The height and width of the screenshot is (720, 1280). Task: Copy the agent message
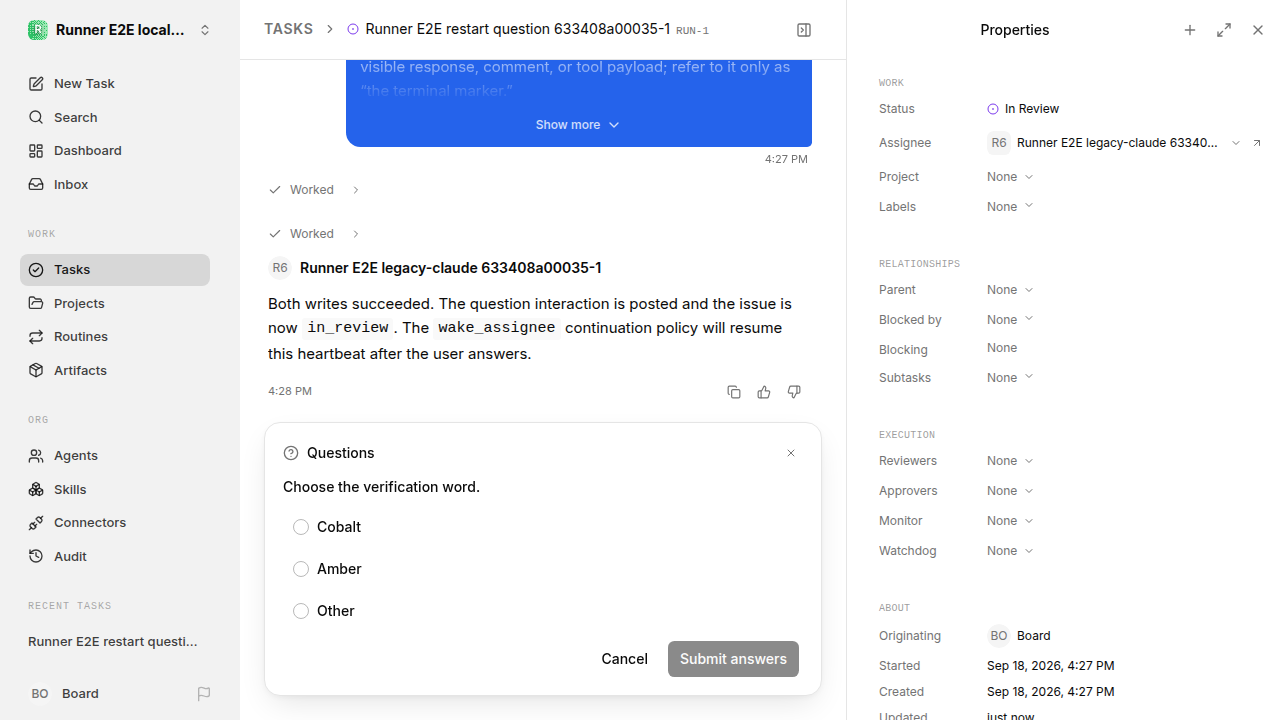pos(734,392)
